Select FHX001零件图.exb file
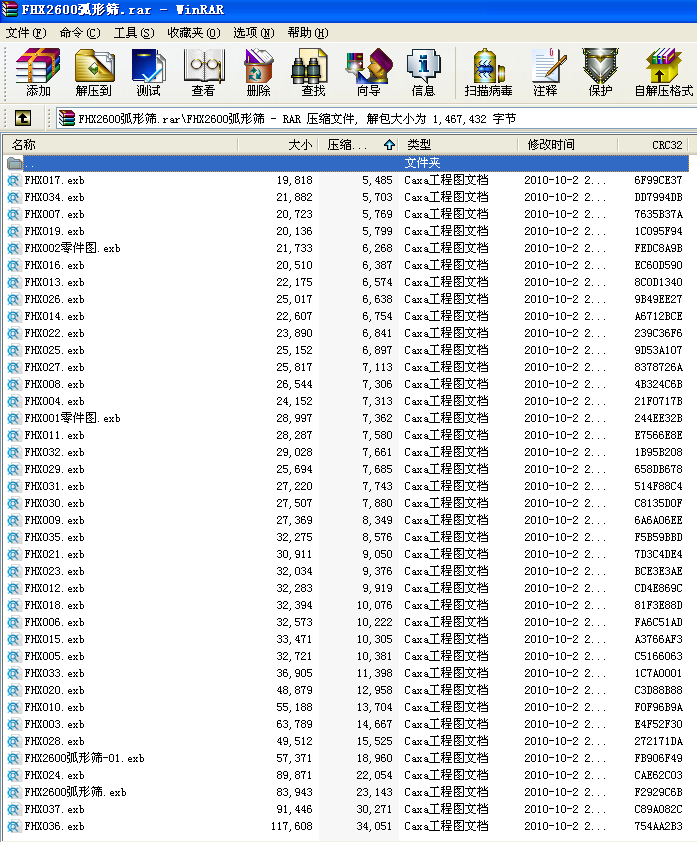697x842 pixels. coord(72,418)
